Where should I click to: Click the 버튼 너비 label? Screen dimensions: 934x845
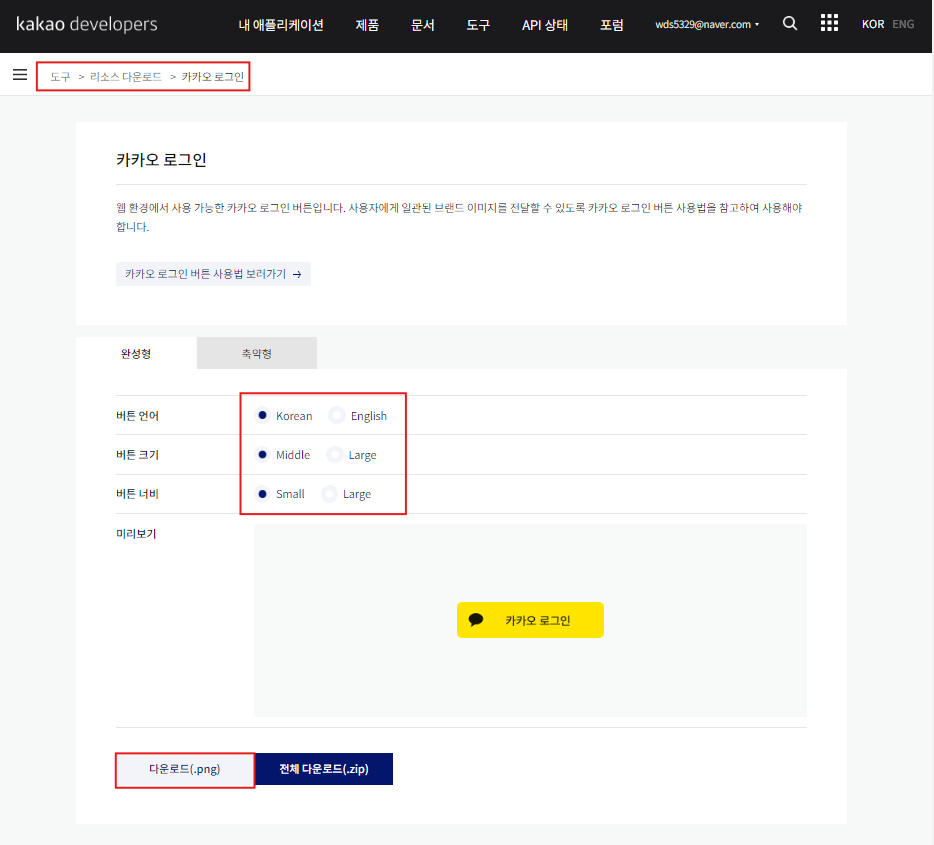coord(138,494)
